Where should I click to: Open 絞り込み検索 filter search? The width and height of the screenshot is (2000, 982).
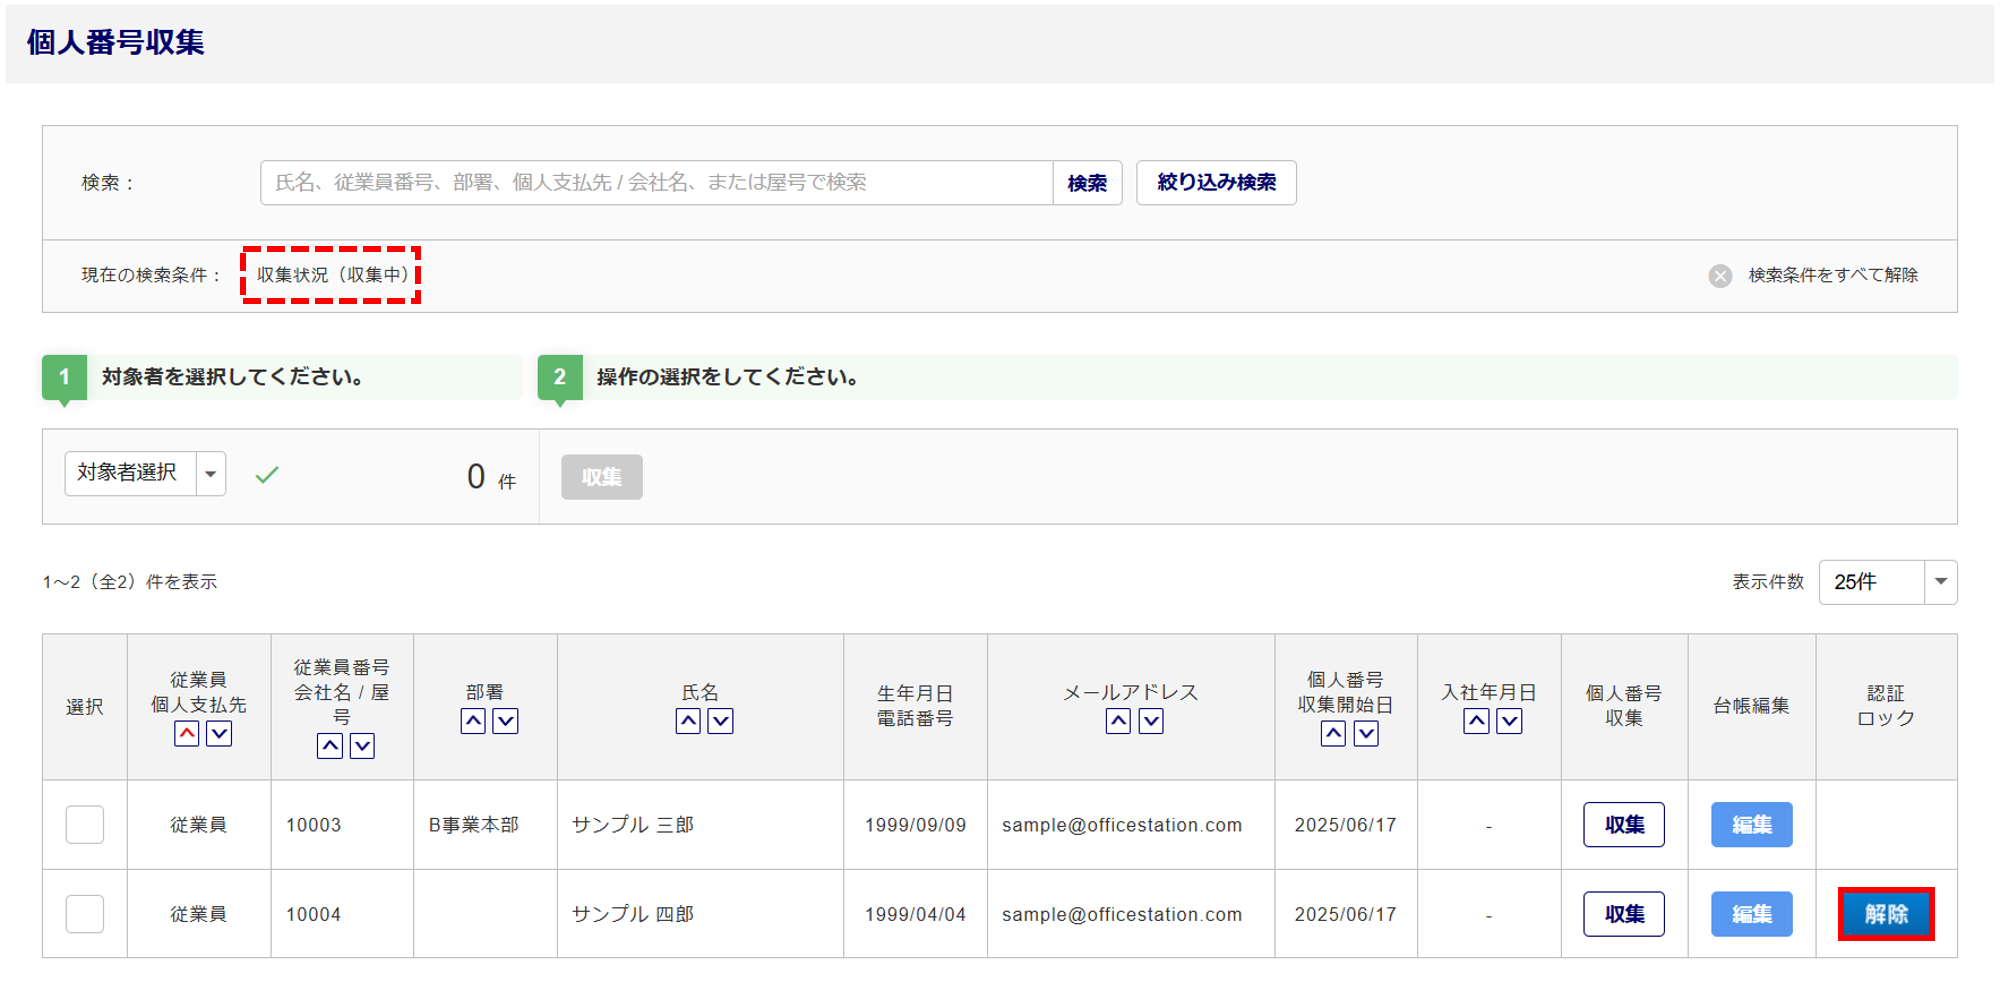pyautogui.click(x=1216, y=183)
